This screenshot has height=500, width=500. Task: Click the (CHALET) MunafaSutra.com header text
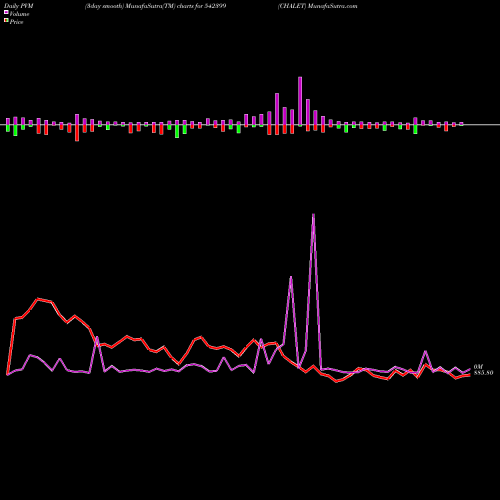point(317,6)
